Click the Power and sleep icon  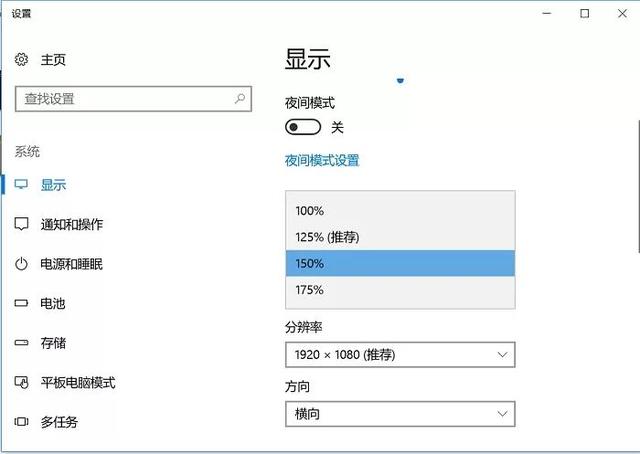22,264
